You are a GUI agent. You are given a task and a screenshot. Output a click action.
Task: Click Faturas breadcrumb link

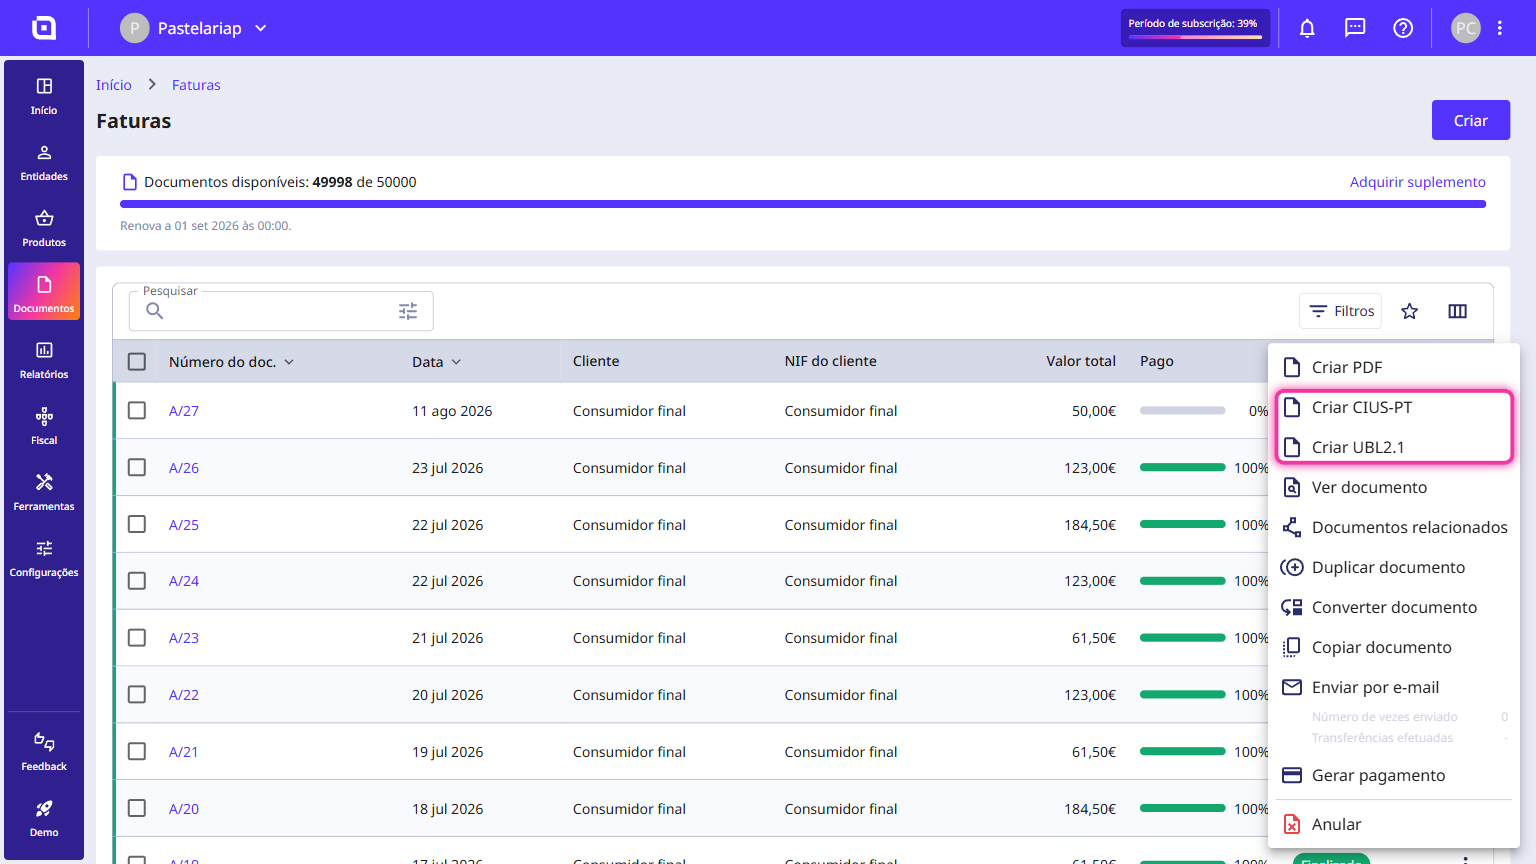[x=196, y=85]
